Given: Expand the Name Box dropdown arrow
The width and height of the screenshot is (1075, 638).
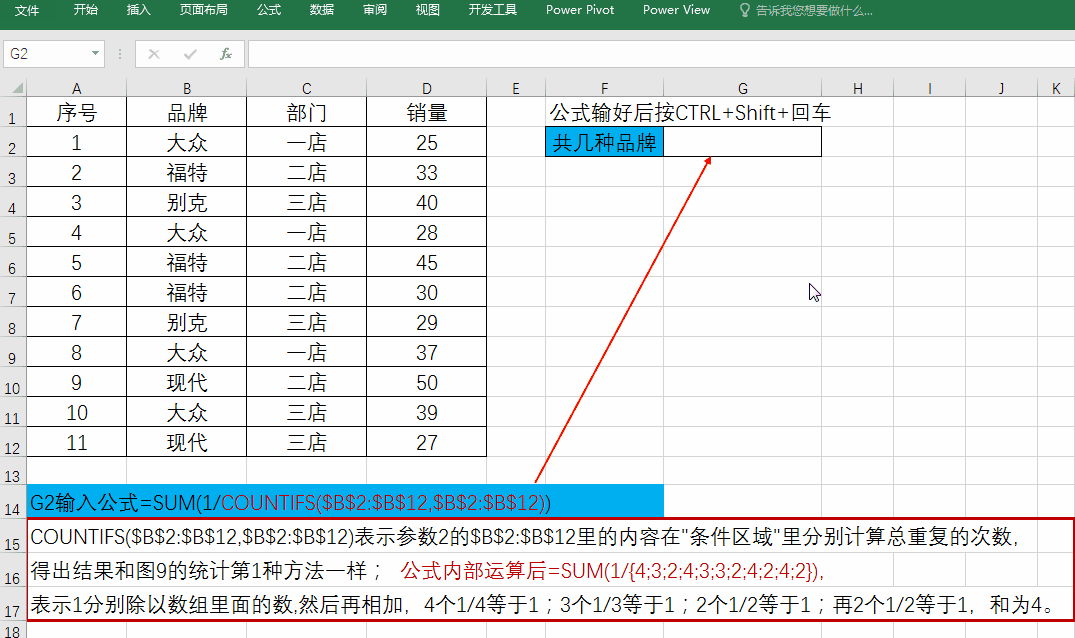Looking at the screenshot, I should click(x=95, y=53).
